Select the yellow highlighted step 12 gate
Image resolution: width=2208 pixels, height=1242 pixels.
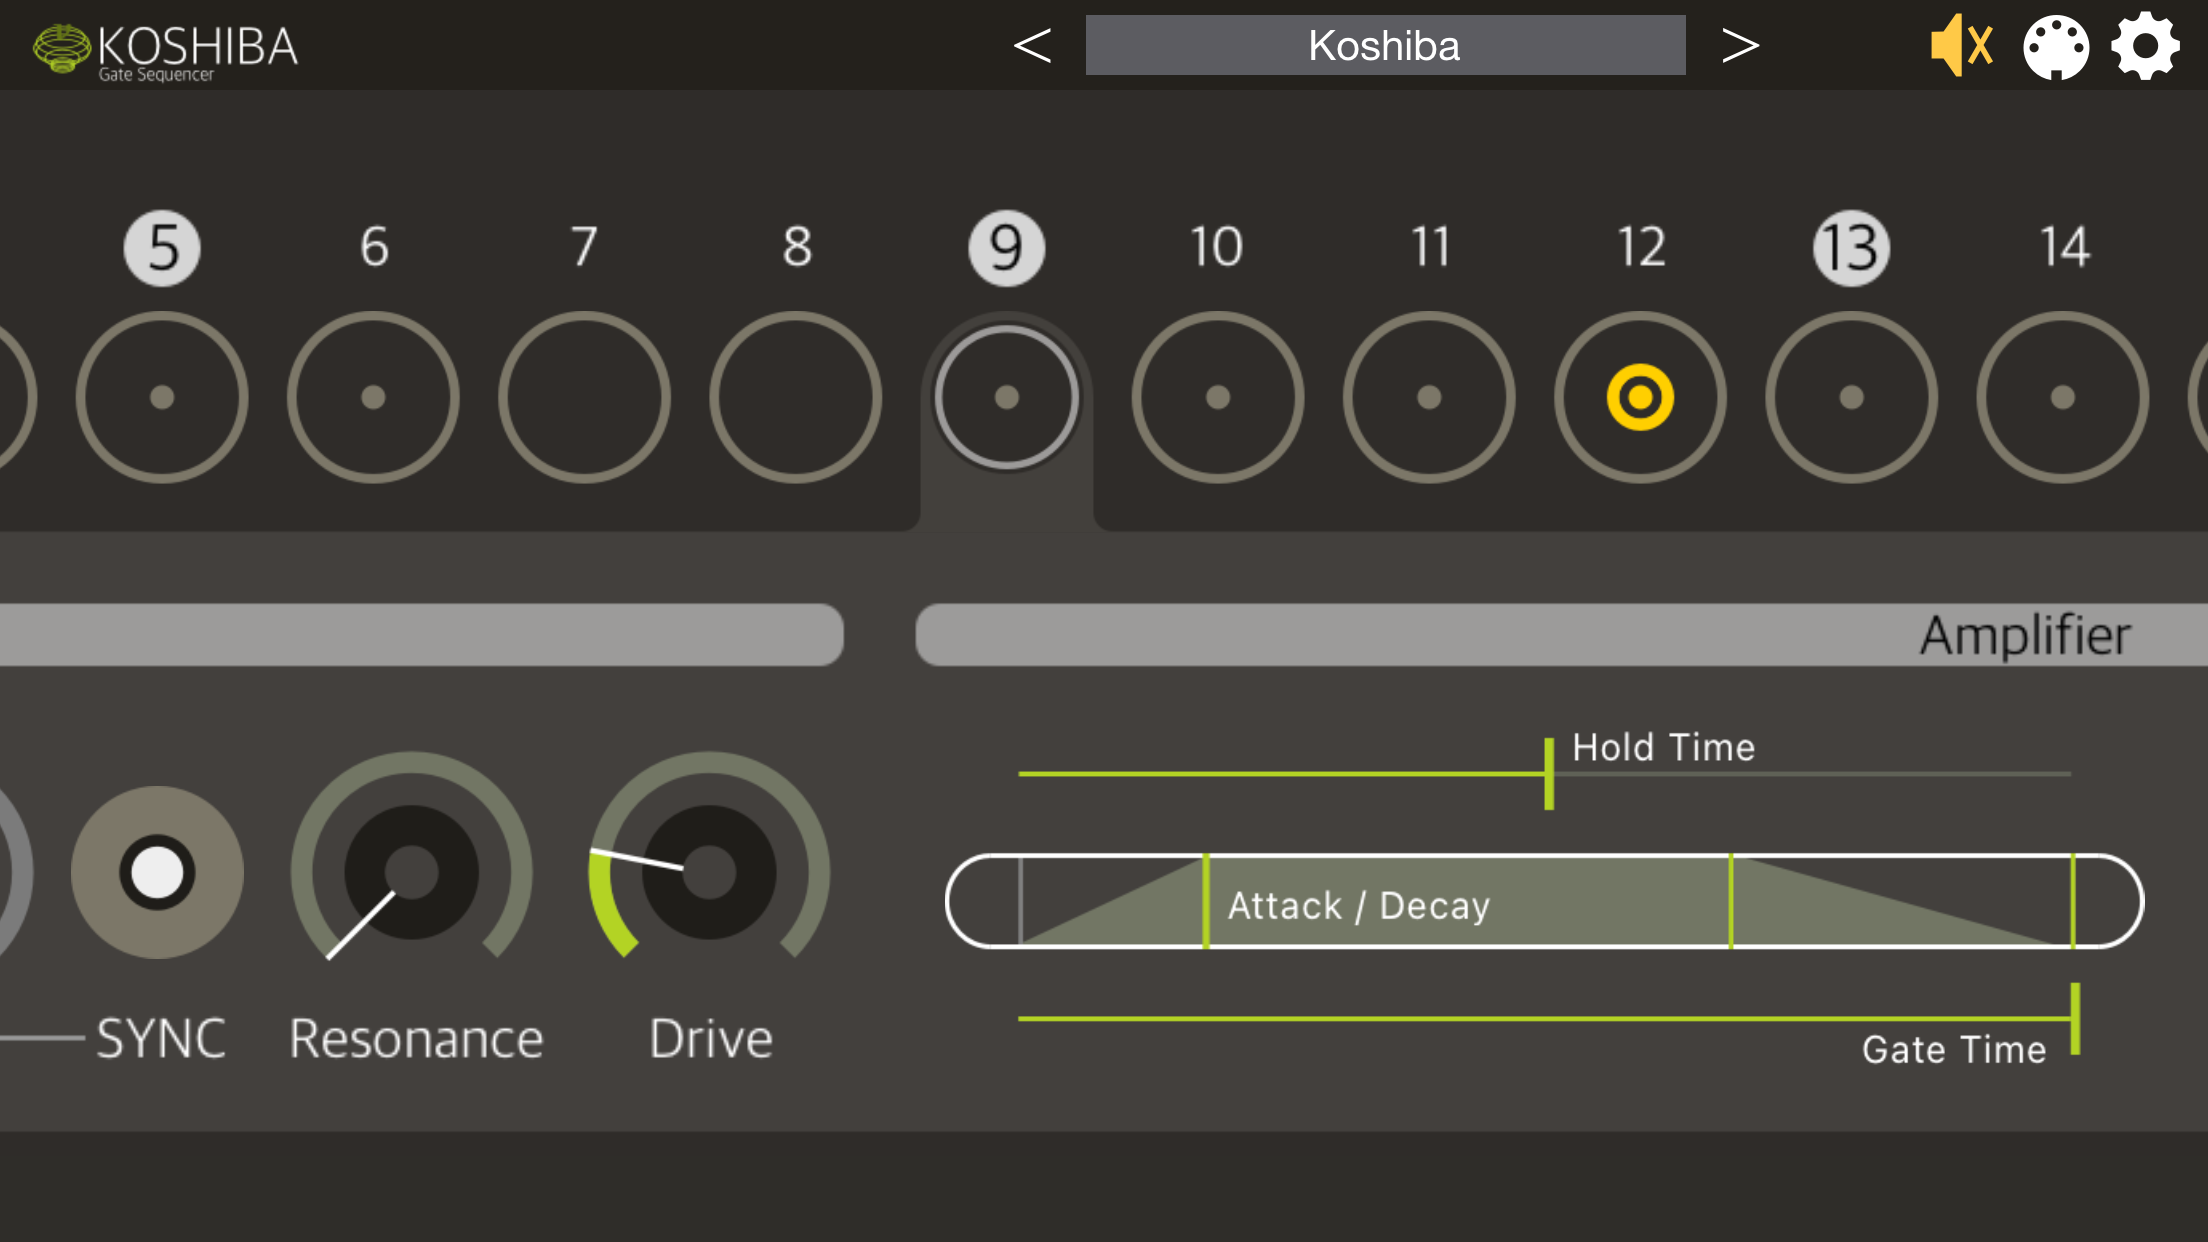[x=1640, y=398]
